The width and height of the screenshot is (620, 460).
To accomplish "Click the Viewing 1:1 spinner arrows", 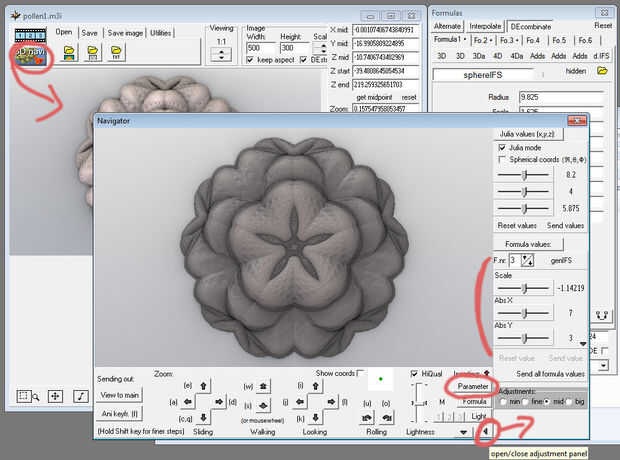I will (221, 55).
